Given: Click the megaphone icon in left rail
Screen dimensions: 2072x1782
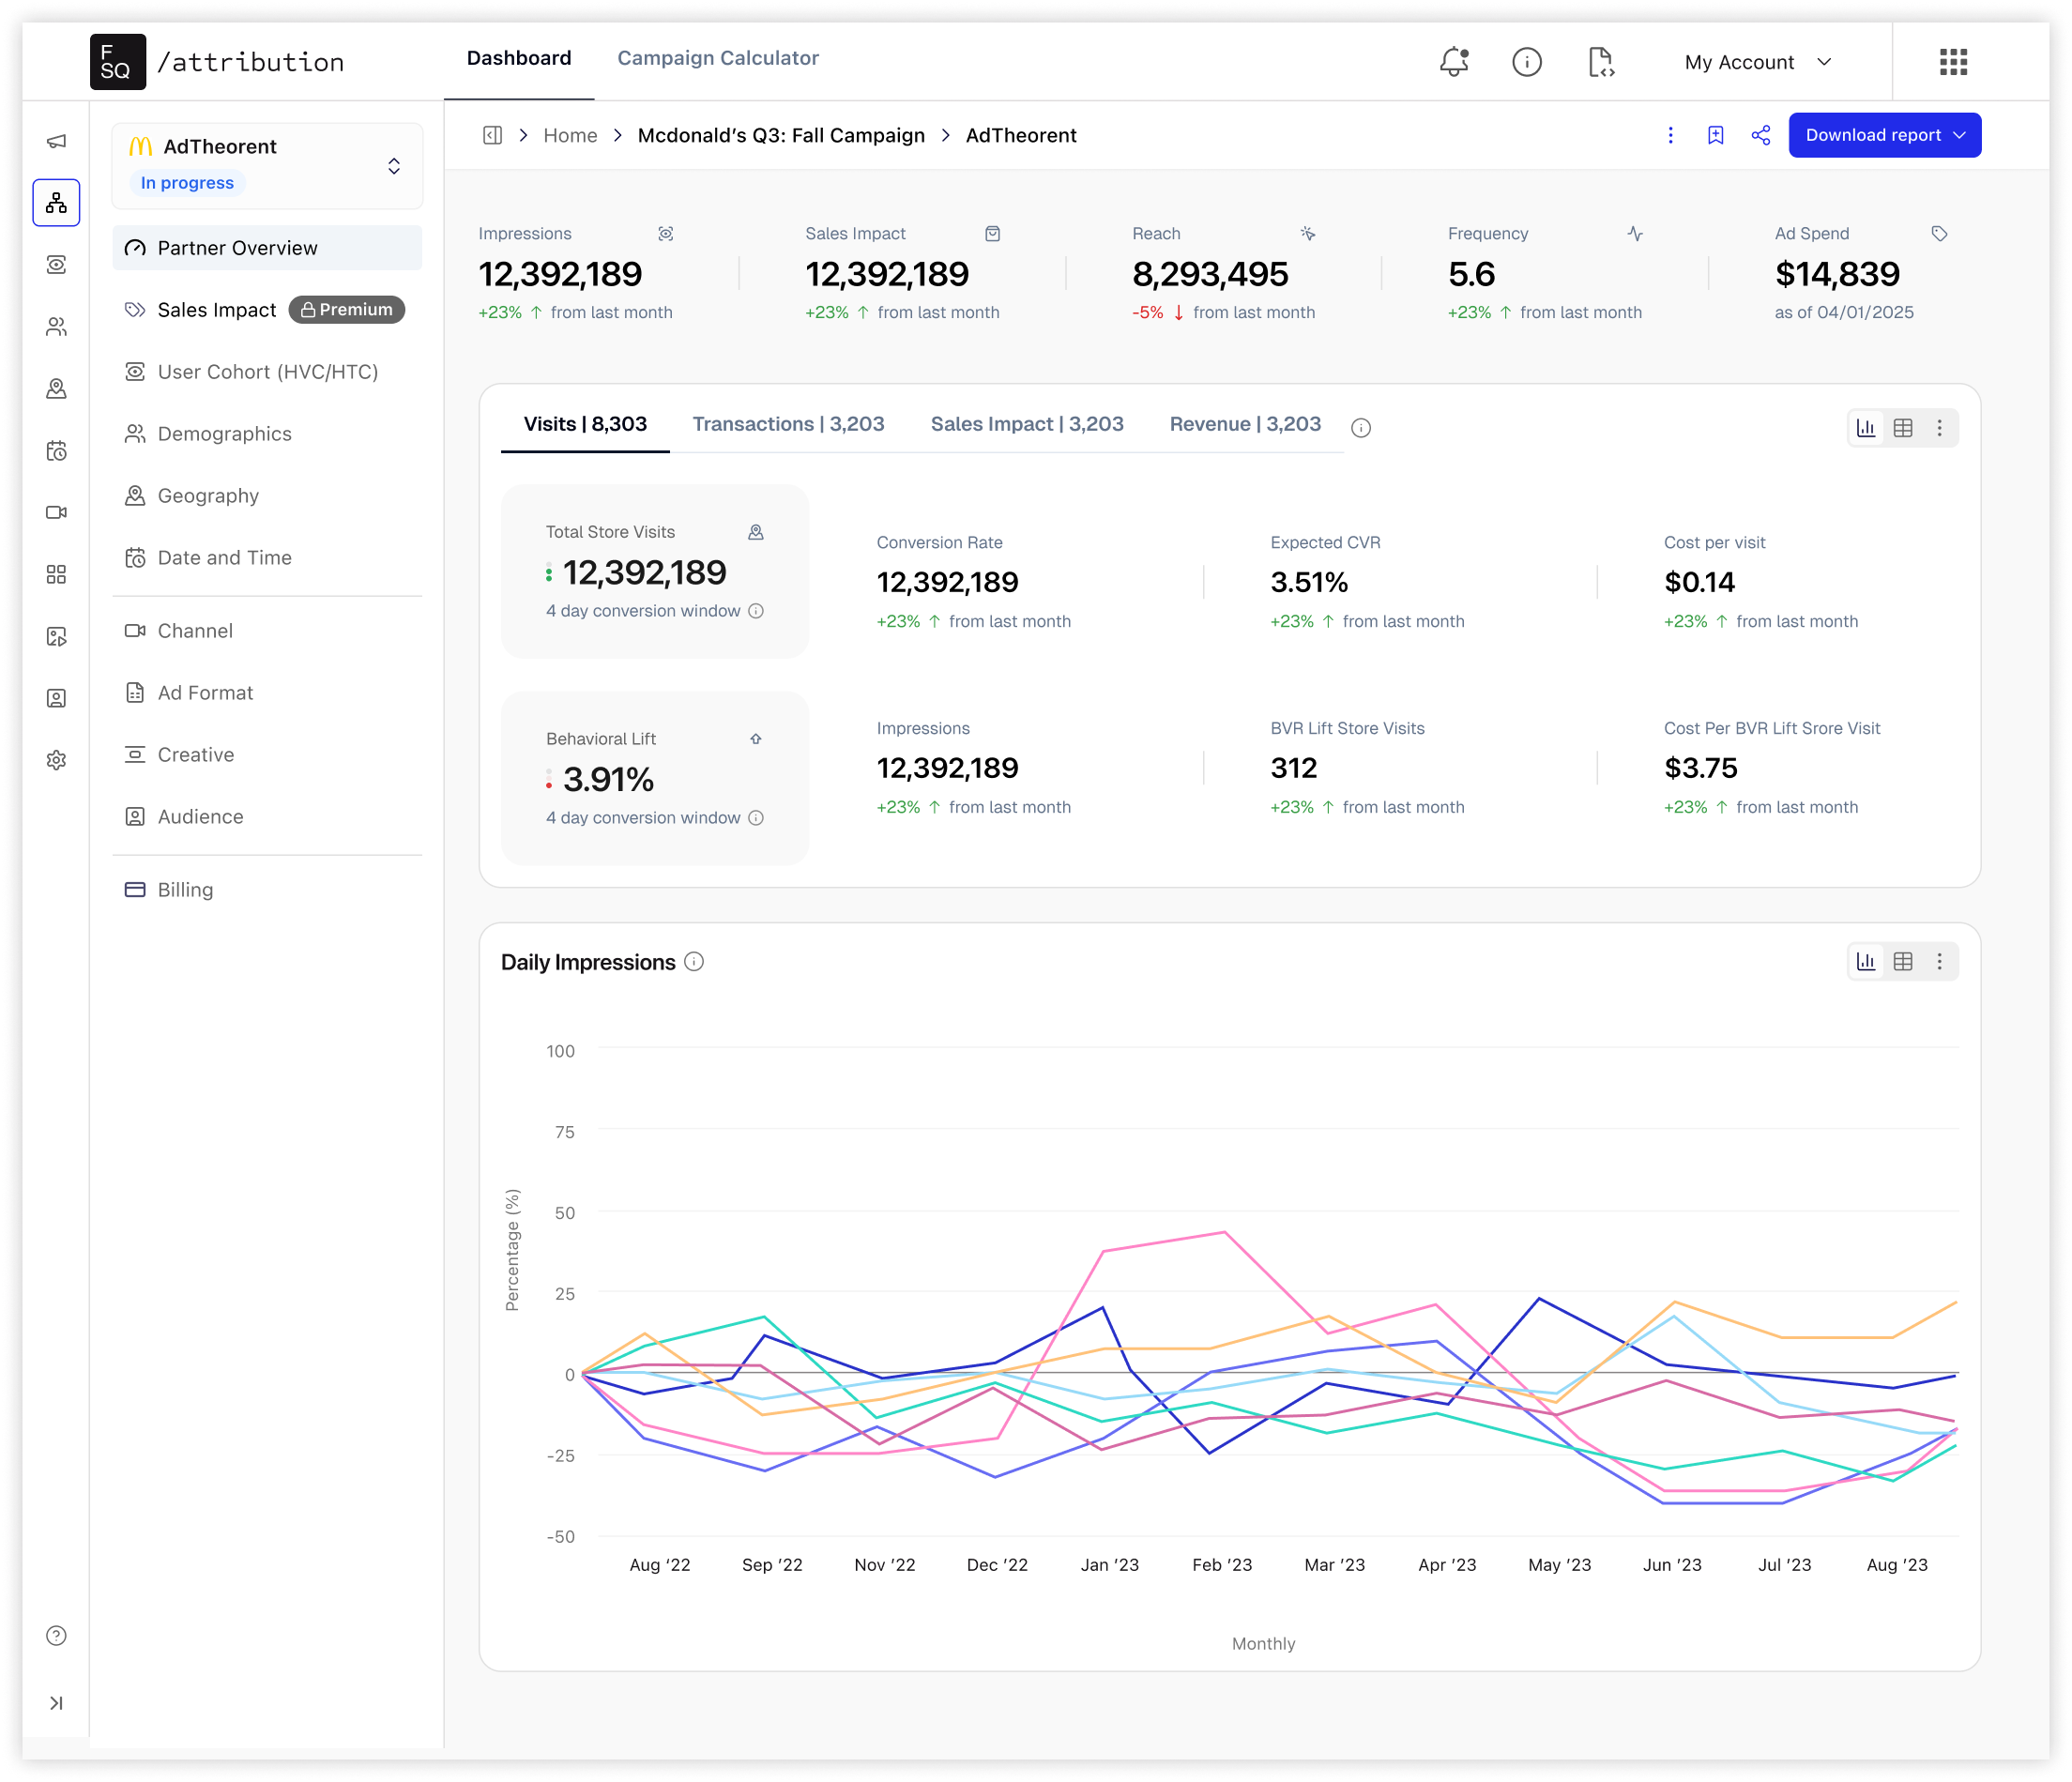Looking at the screenshot, I should (57, 141).
